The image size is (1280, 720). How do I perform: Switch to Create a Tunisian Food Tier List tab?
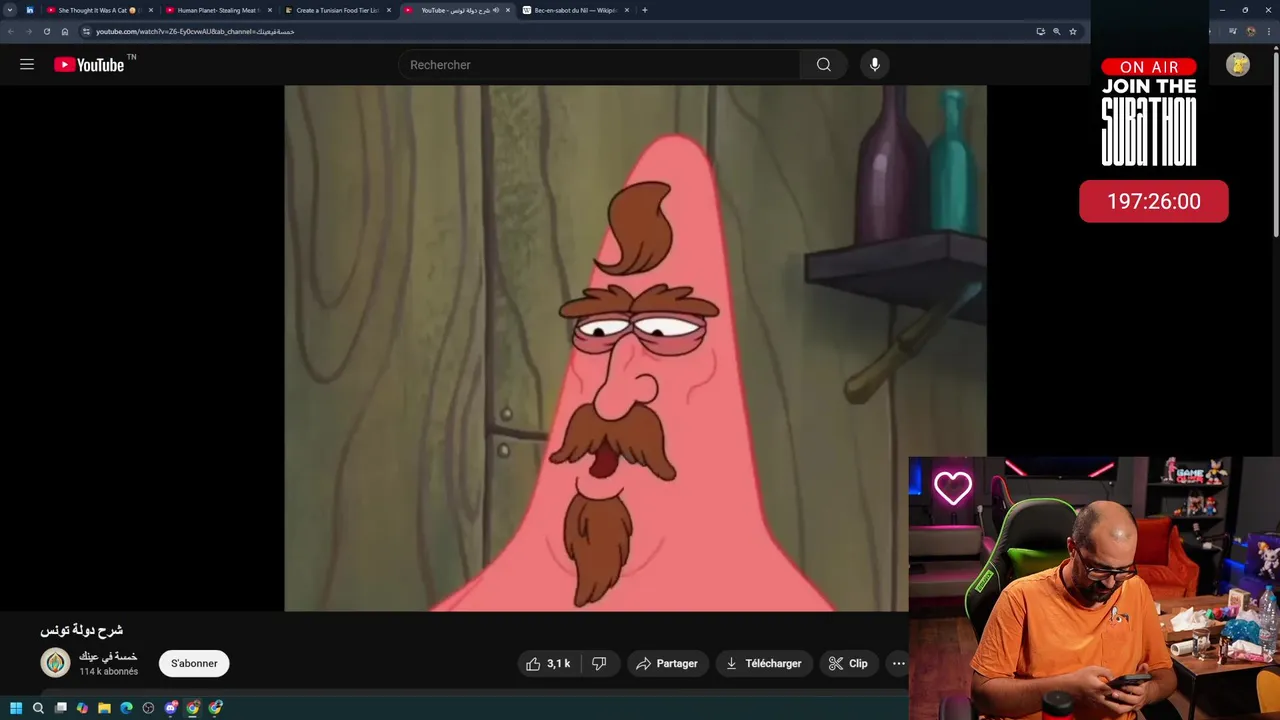(x=337, y=10)
